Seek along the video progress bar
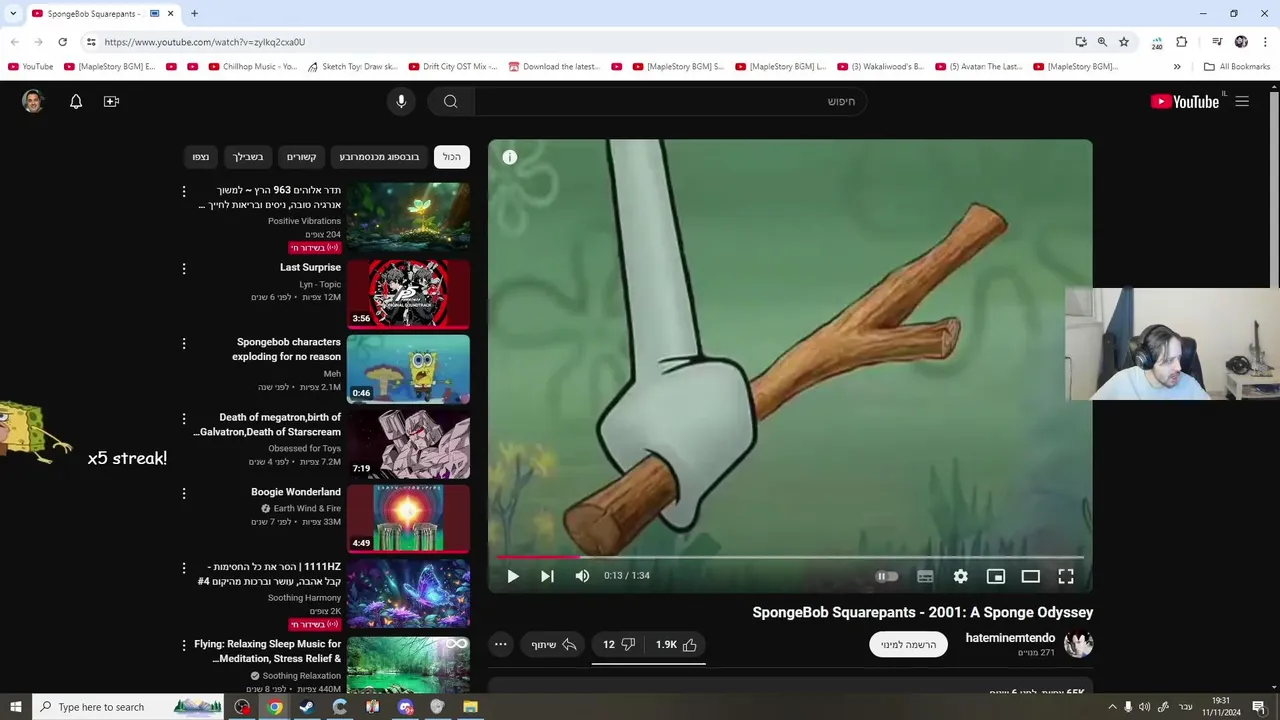Screen dimensions: 1280x720 click(790, 557)
